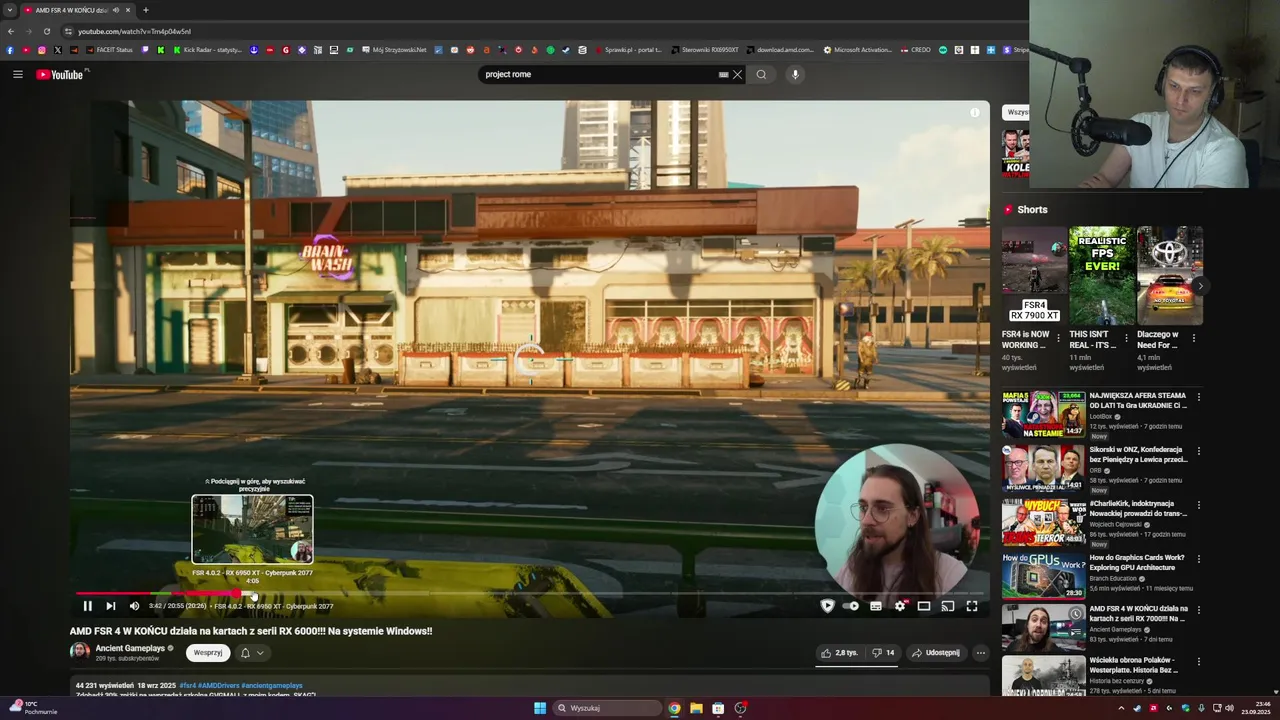
Task: Go back in browser history
Action: [11, 31]
